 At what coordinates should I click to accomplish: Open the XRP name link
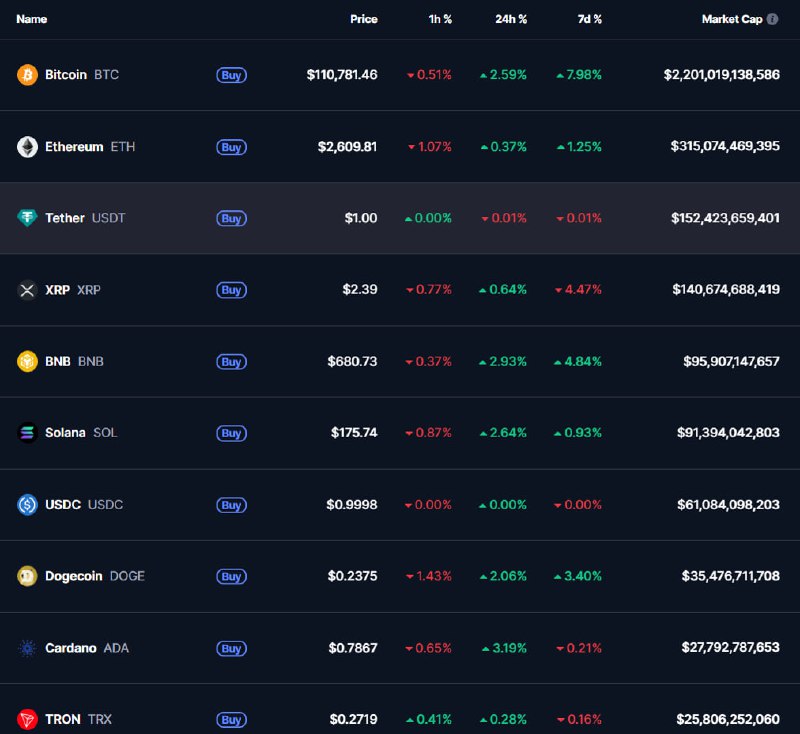coord(57,290)
